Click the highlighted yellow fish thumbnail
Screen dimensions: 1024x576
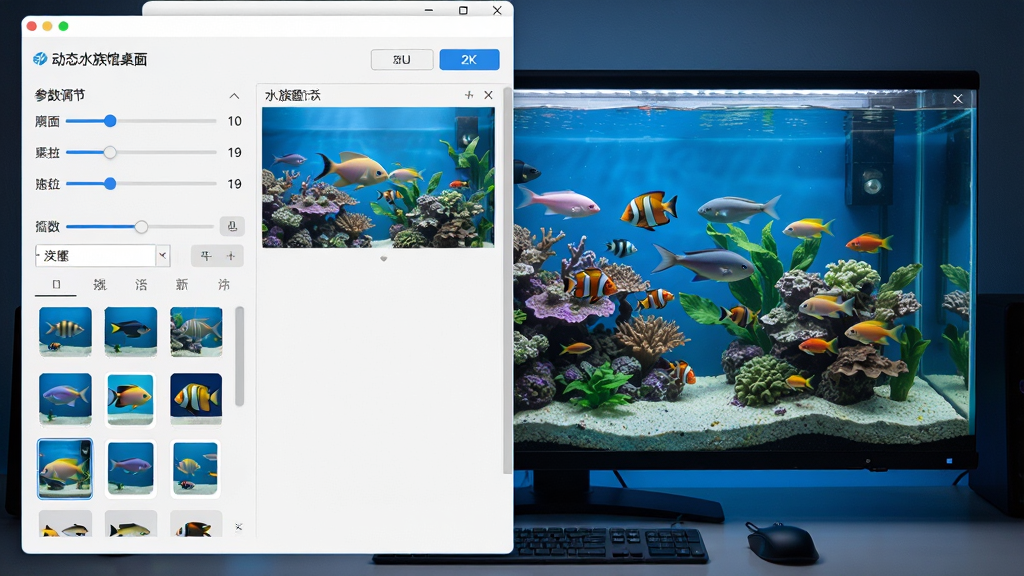(x=65, y=468)
